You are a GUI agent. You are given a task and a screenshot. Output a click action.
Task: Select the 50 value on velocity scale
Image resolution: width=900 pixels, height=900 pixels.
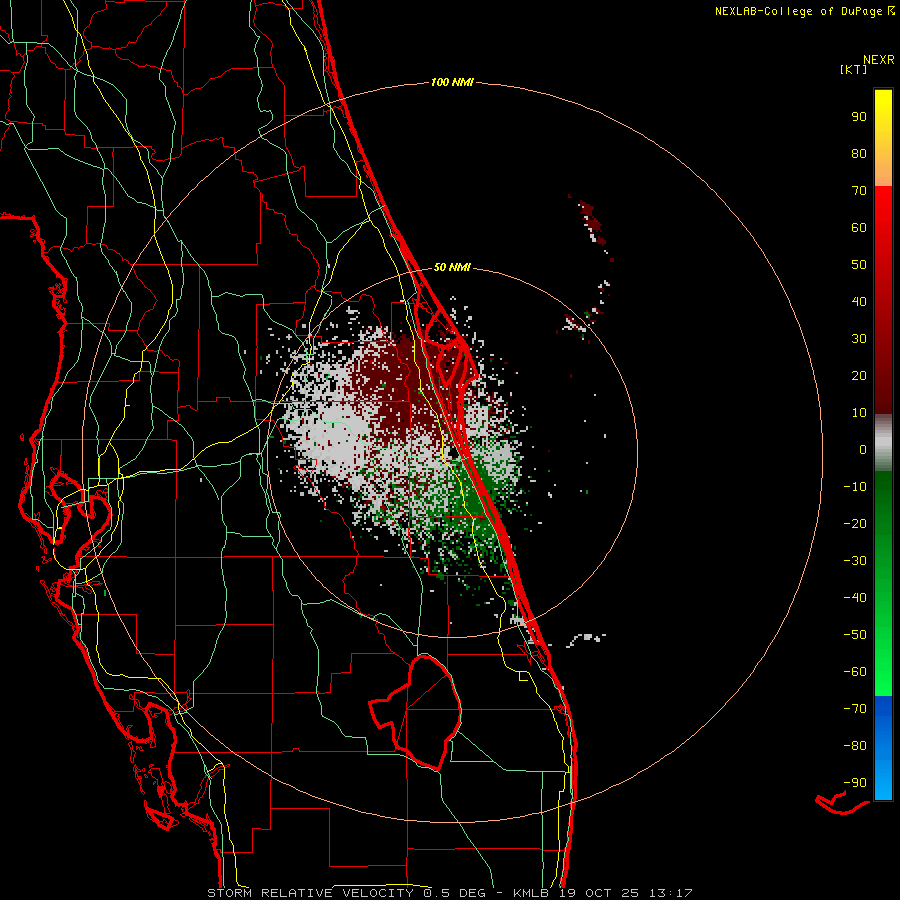pos(859,265)
